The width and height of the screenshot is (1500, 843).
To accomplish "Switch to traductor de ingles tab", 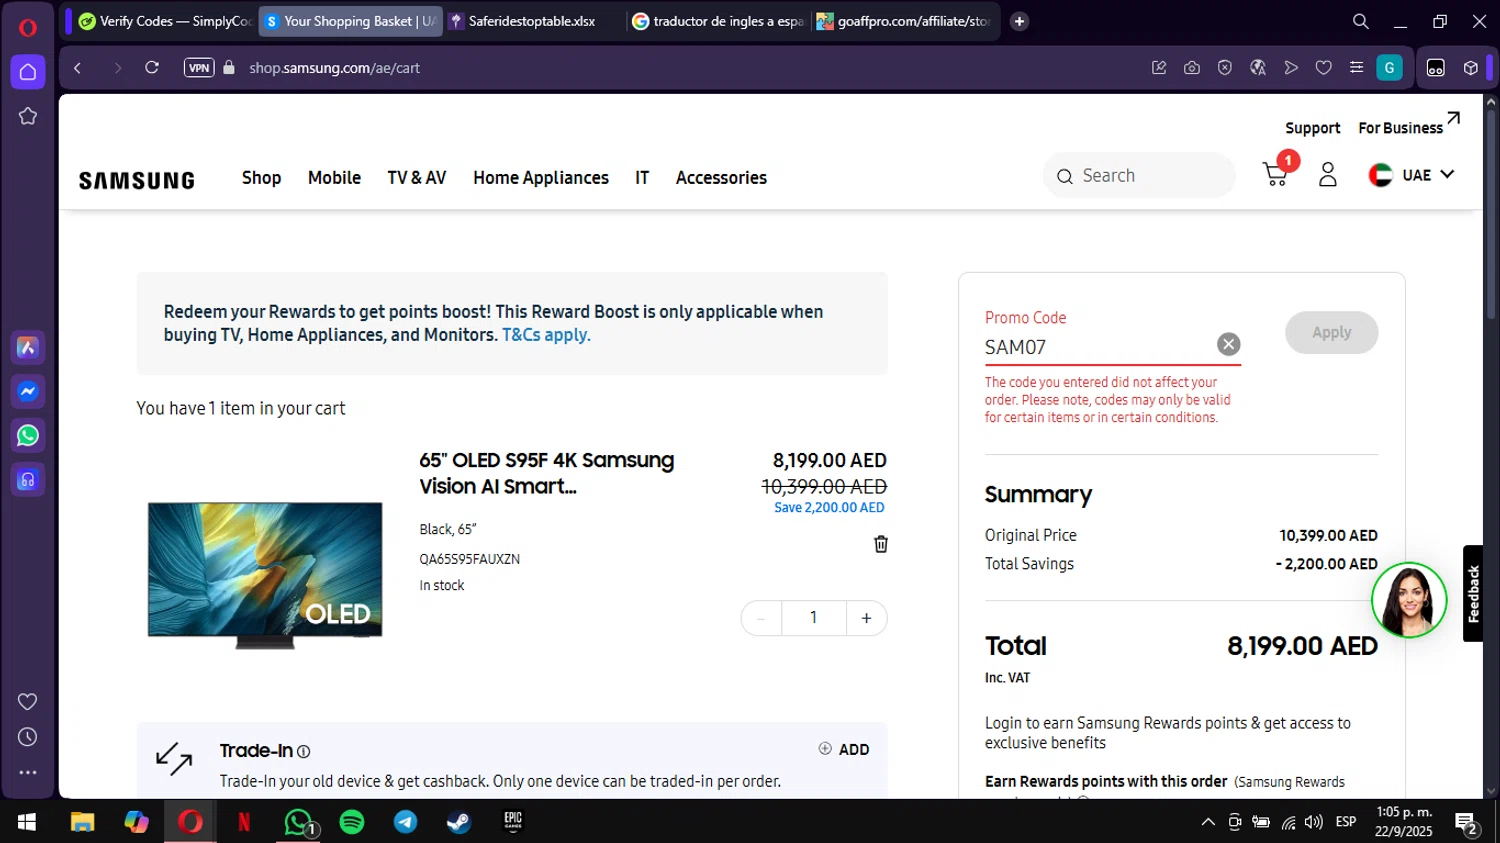I will pos(717,21).
